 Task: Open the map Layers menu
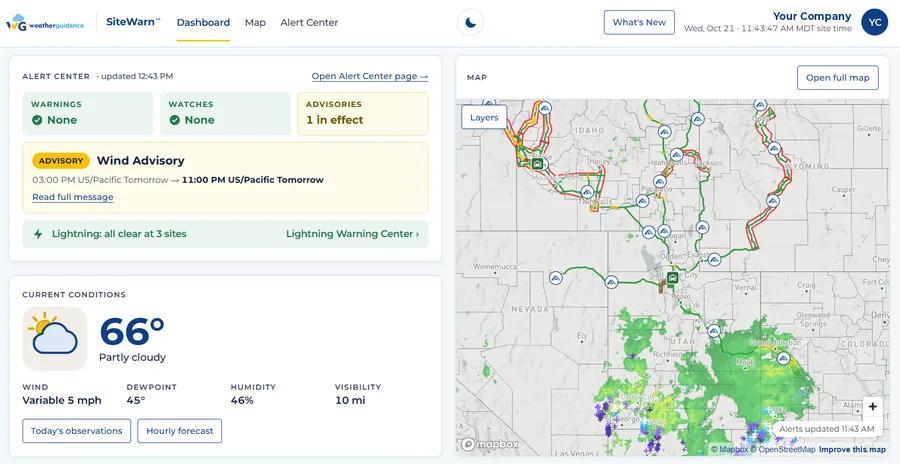[484, 118]
